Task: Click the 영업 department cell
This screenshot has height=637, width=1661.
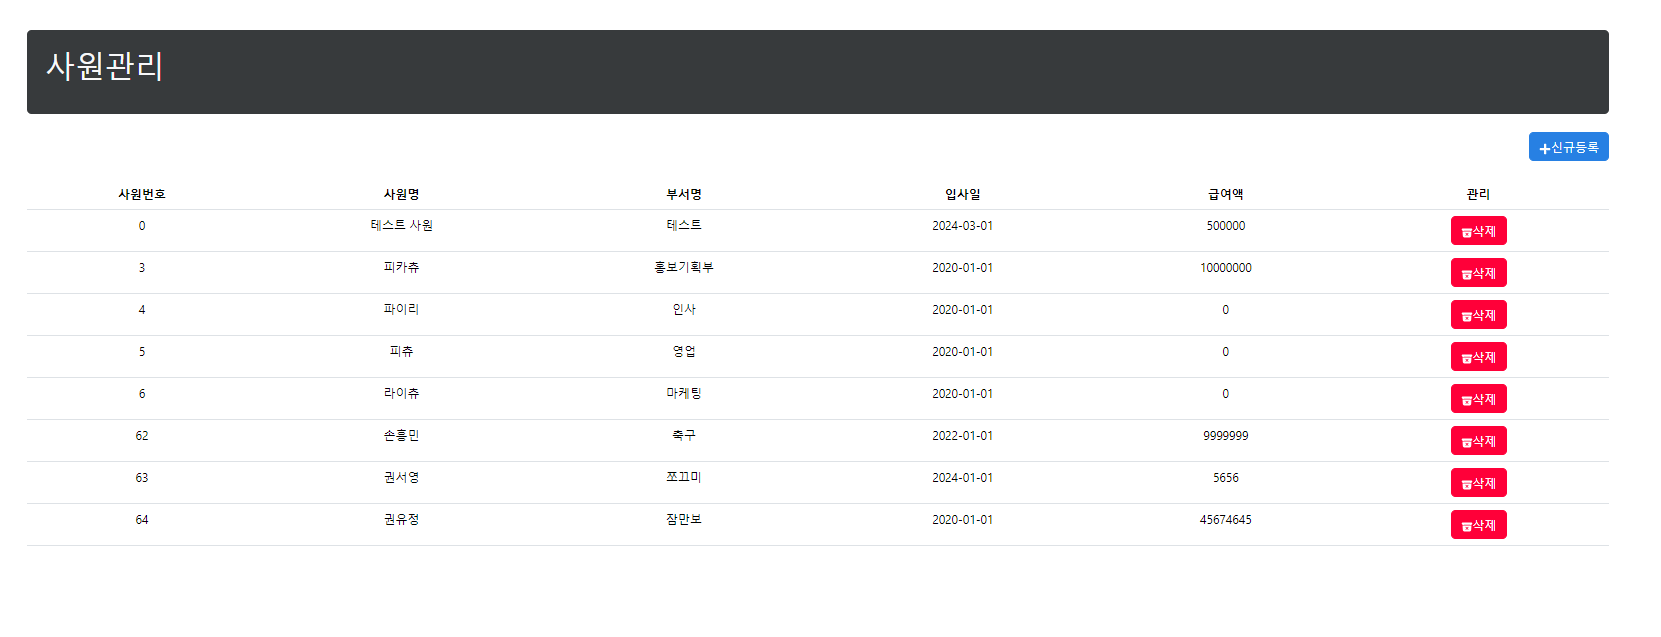Action: [x=684, y=352]
